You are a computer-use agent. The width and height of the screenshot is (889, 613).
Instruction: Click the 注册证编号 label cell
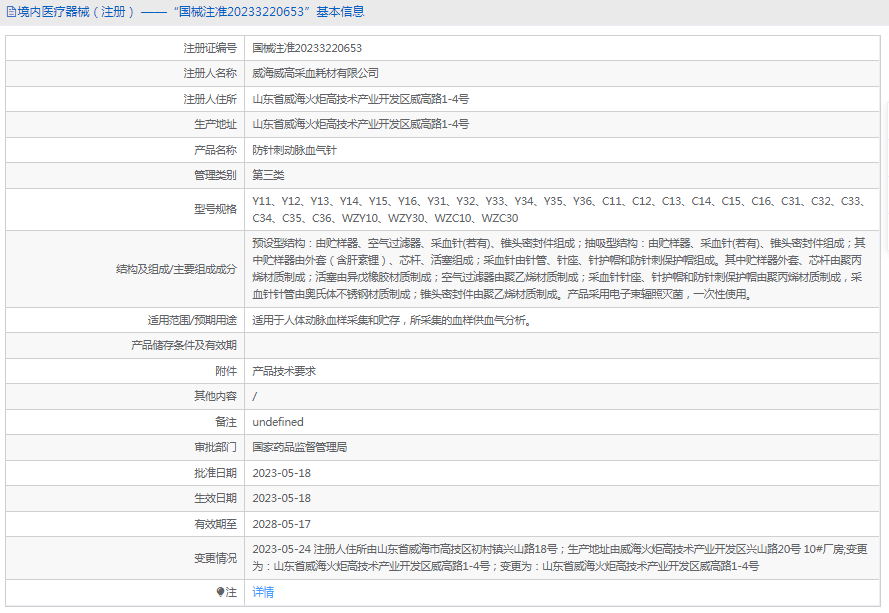(x=210, y=48)
